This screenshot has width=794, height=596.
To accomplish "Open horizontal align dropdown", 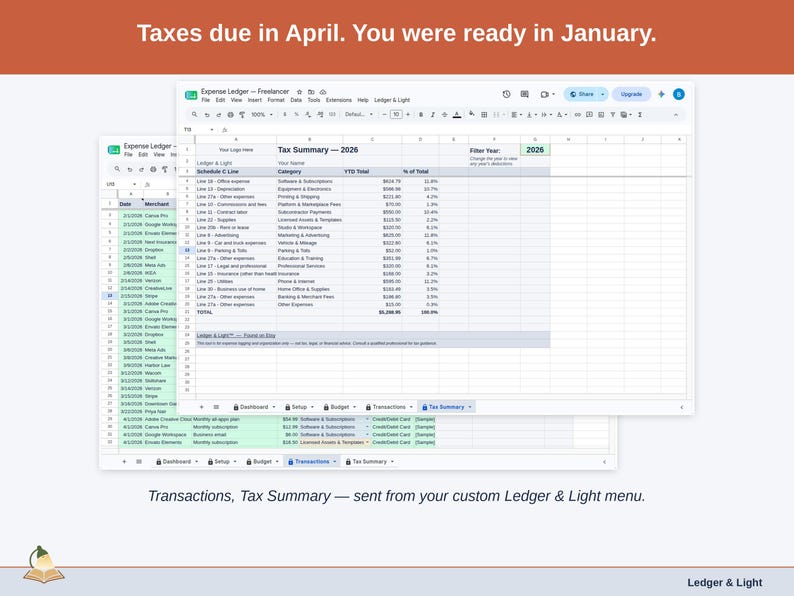I will [x=516, y=115].
